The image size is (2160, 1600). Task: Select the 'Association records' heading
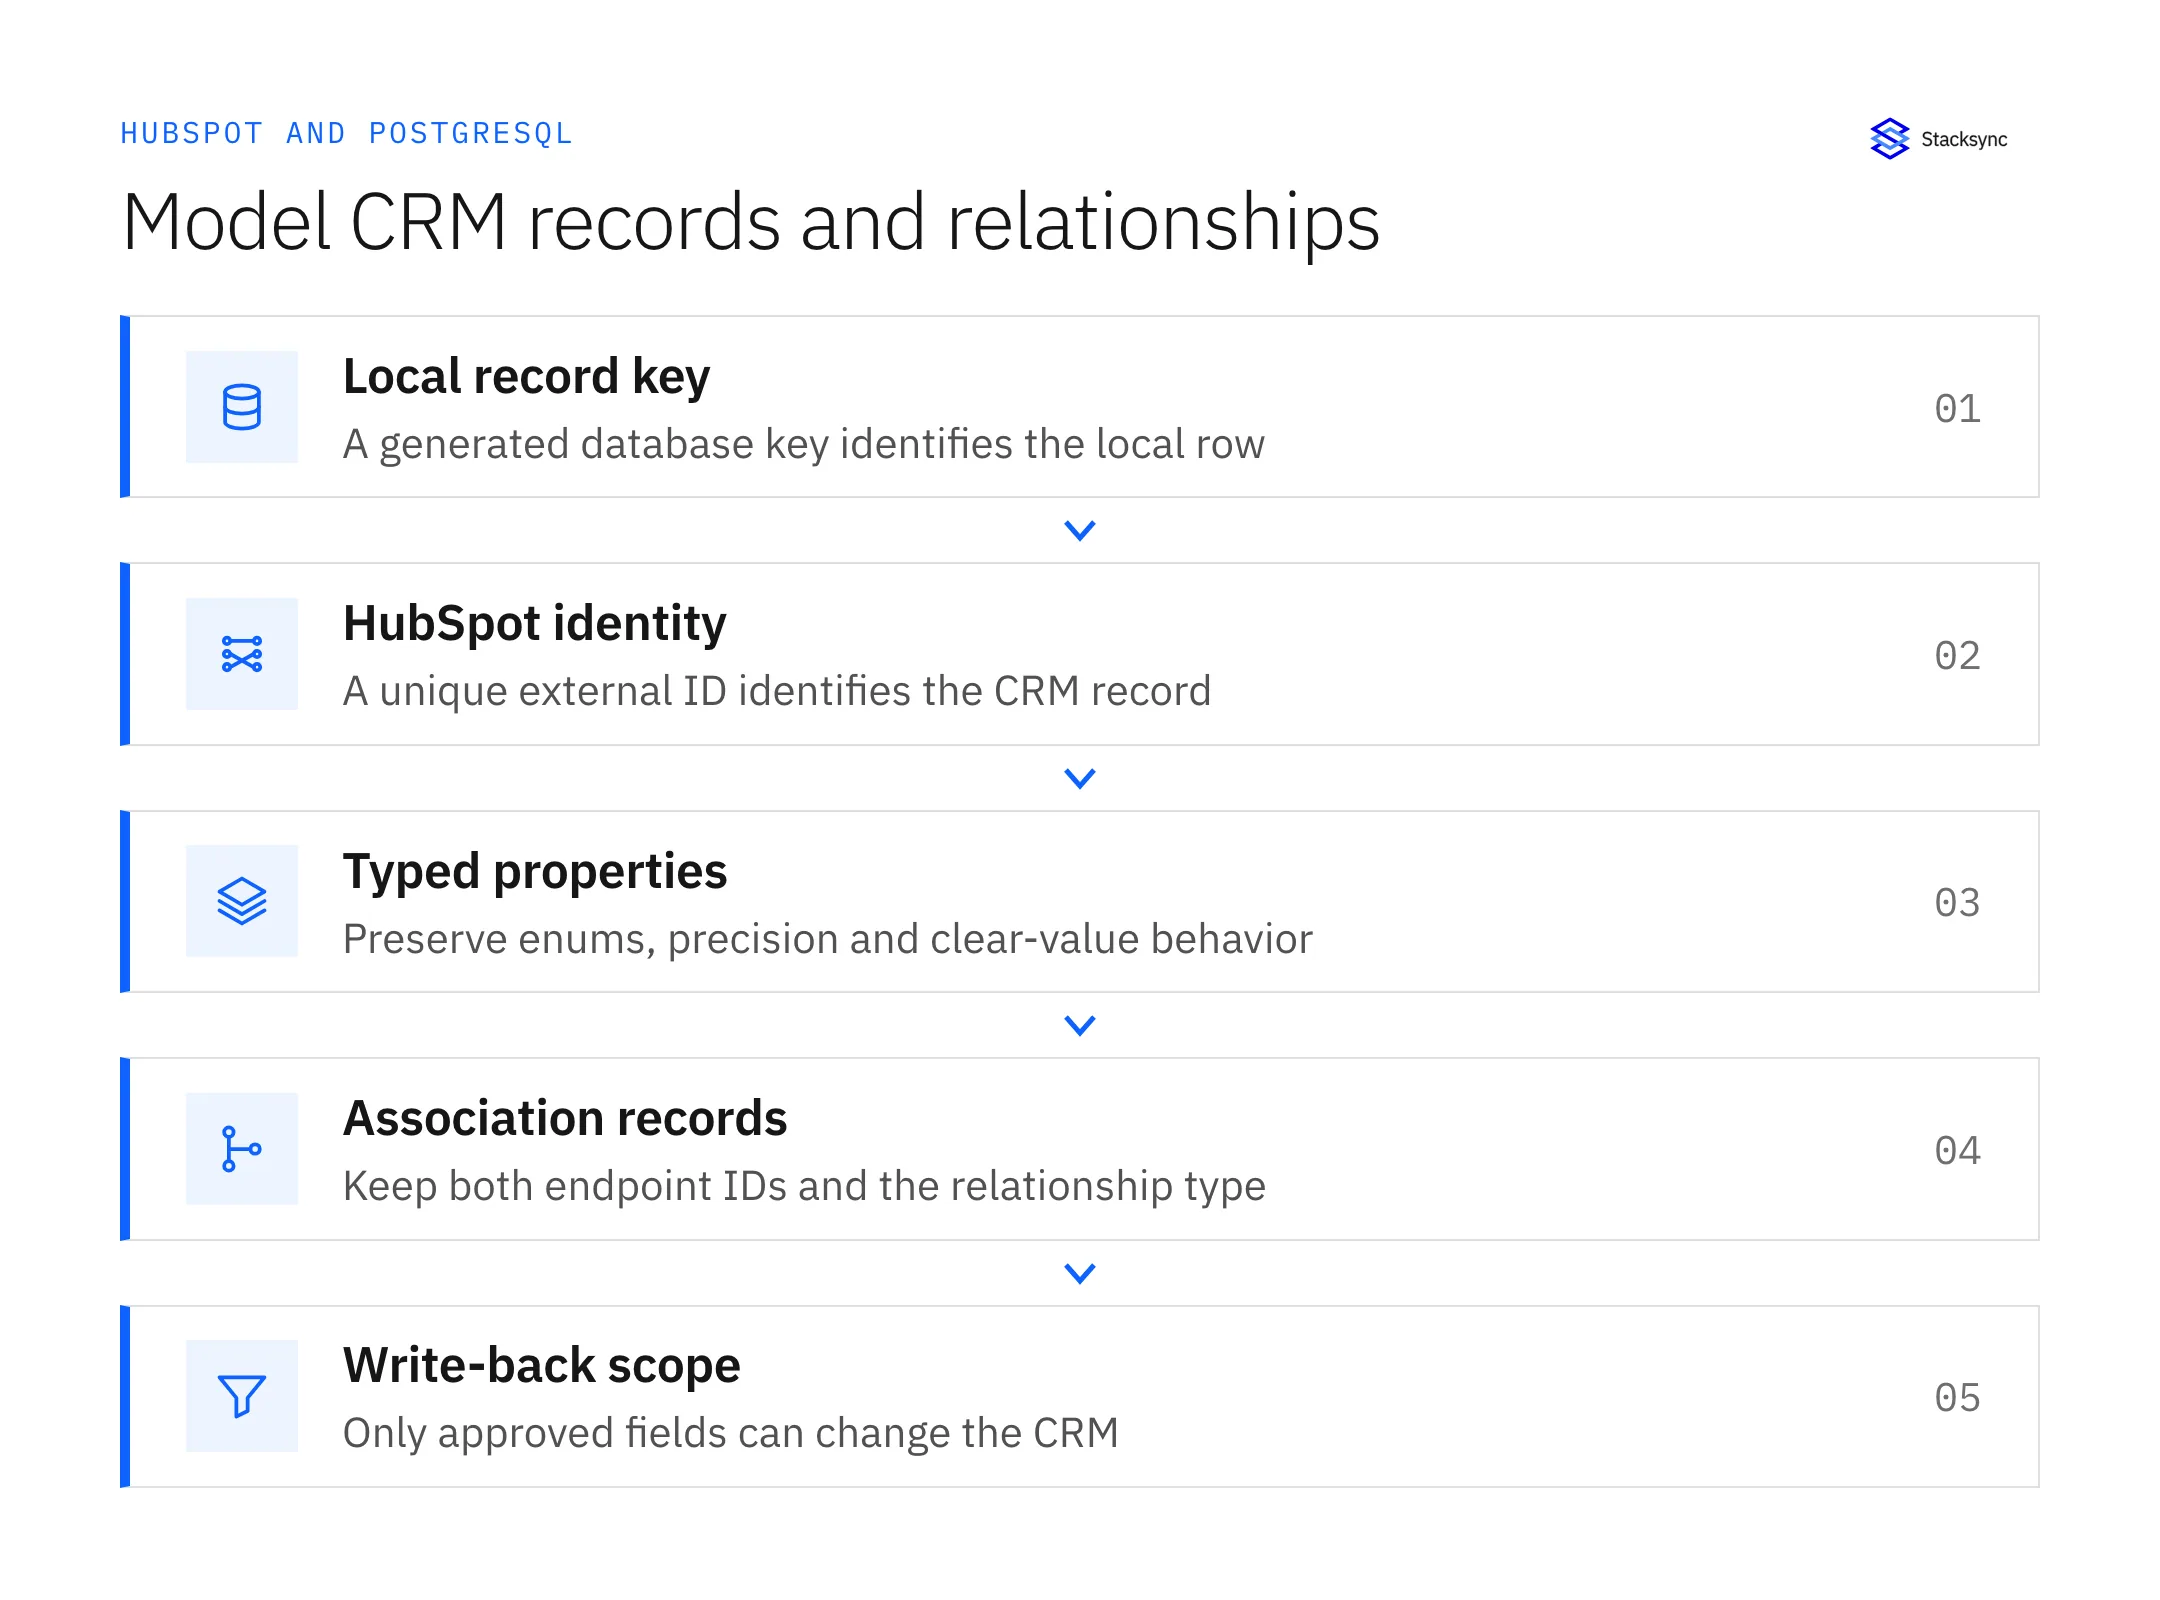pyautogui.click(x=565, y=1118)
